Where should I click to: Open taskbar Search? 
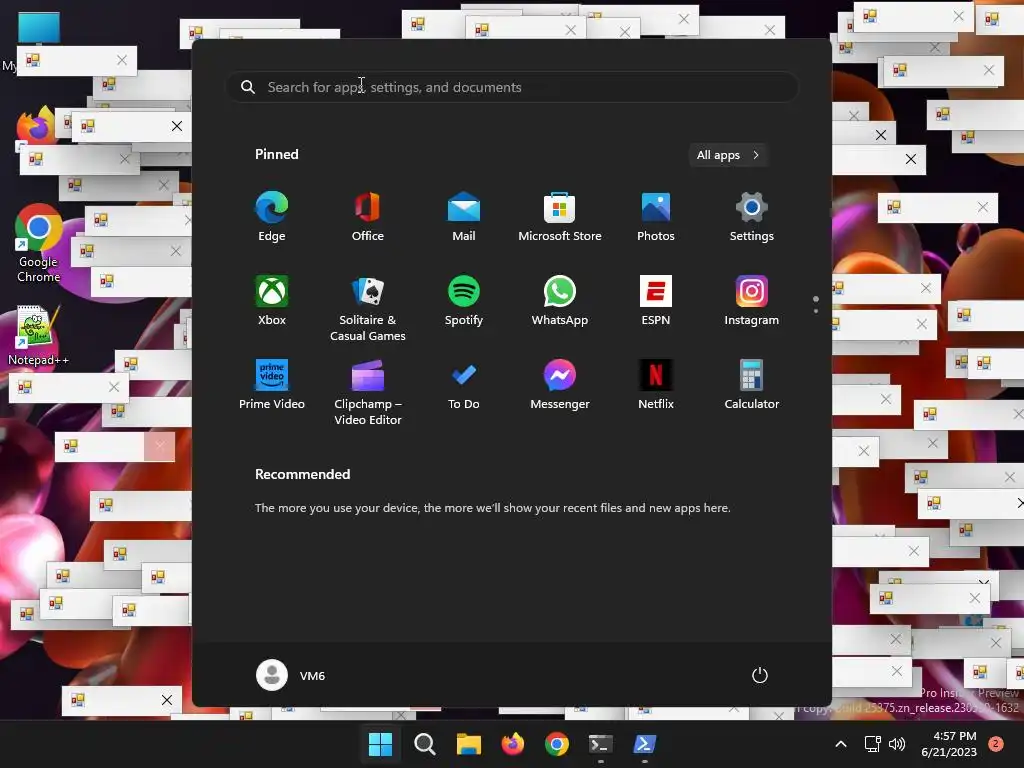click(x=424, y=744)
